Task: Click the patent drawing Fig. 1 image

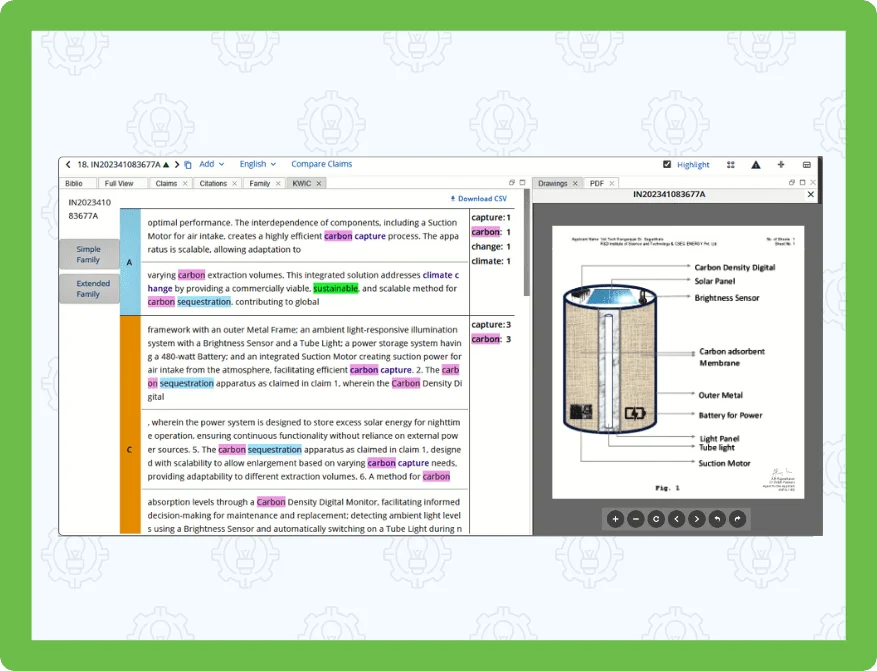Action: pyautogui.click(x=678, y=362)
